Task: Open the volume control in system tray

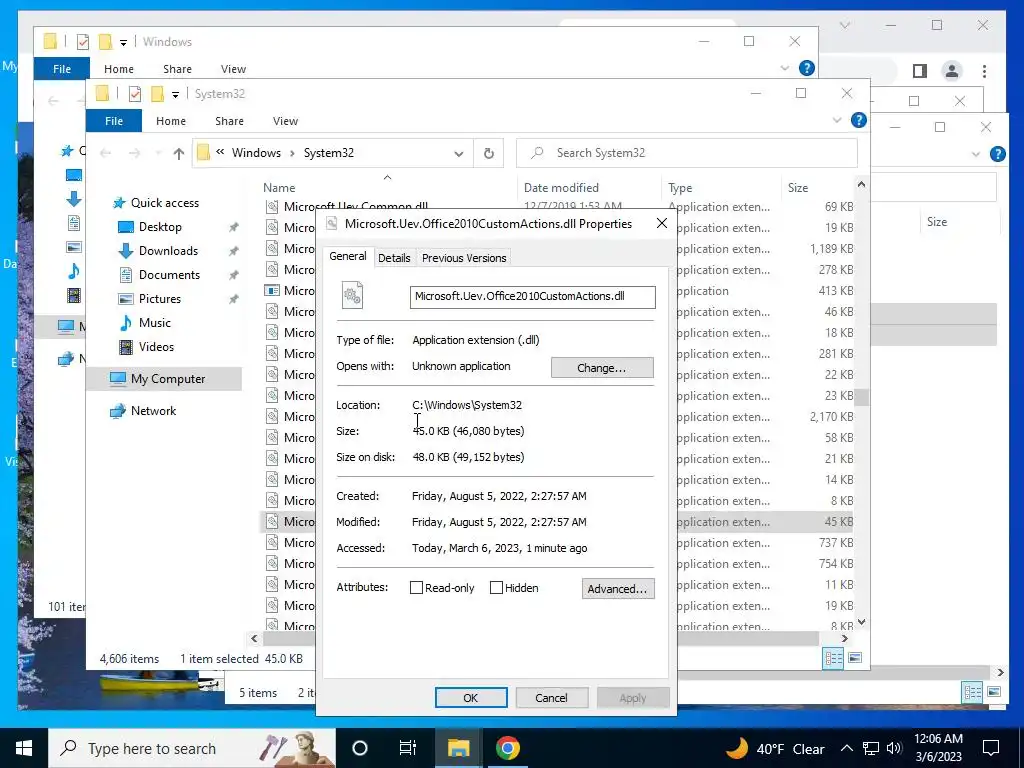Action: tap(894, 748)
